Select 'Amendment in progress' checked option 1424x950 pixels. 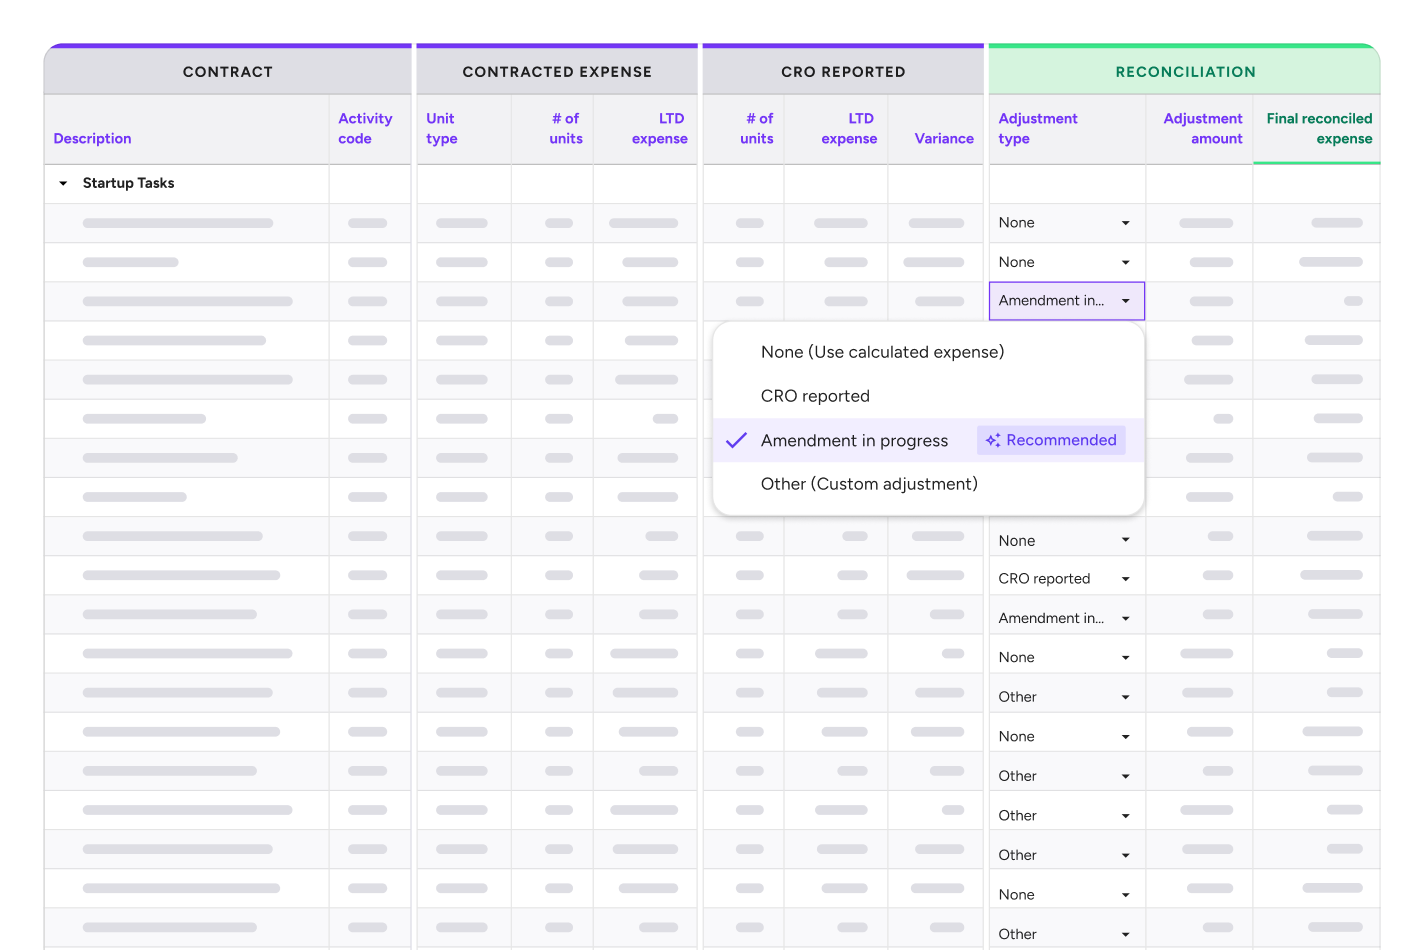coord(853,441)
